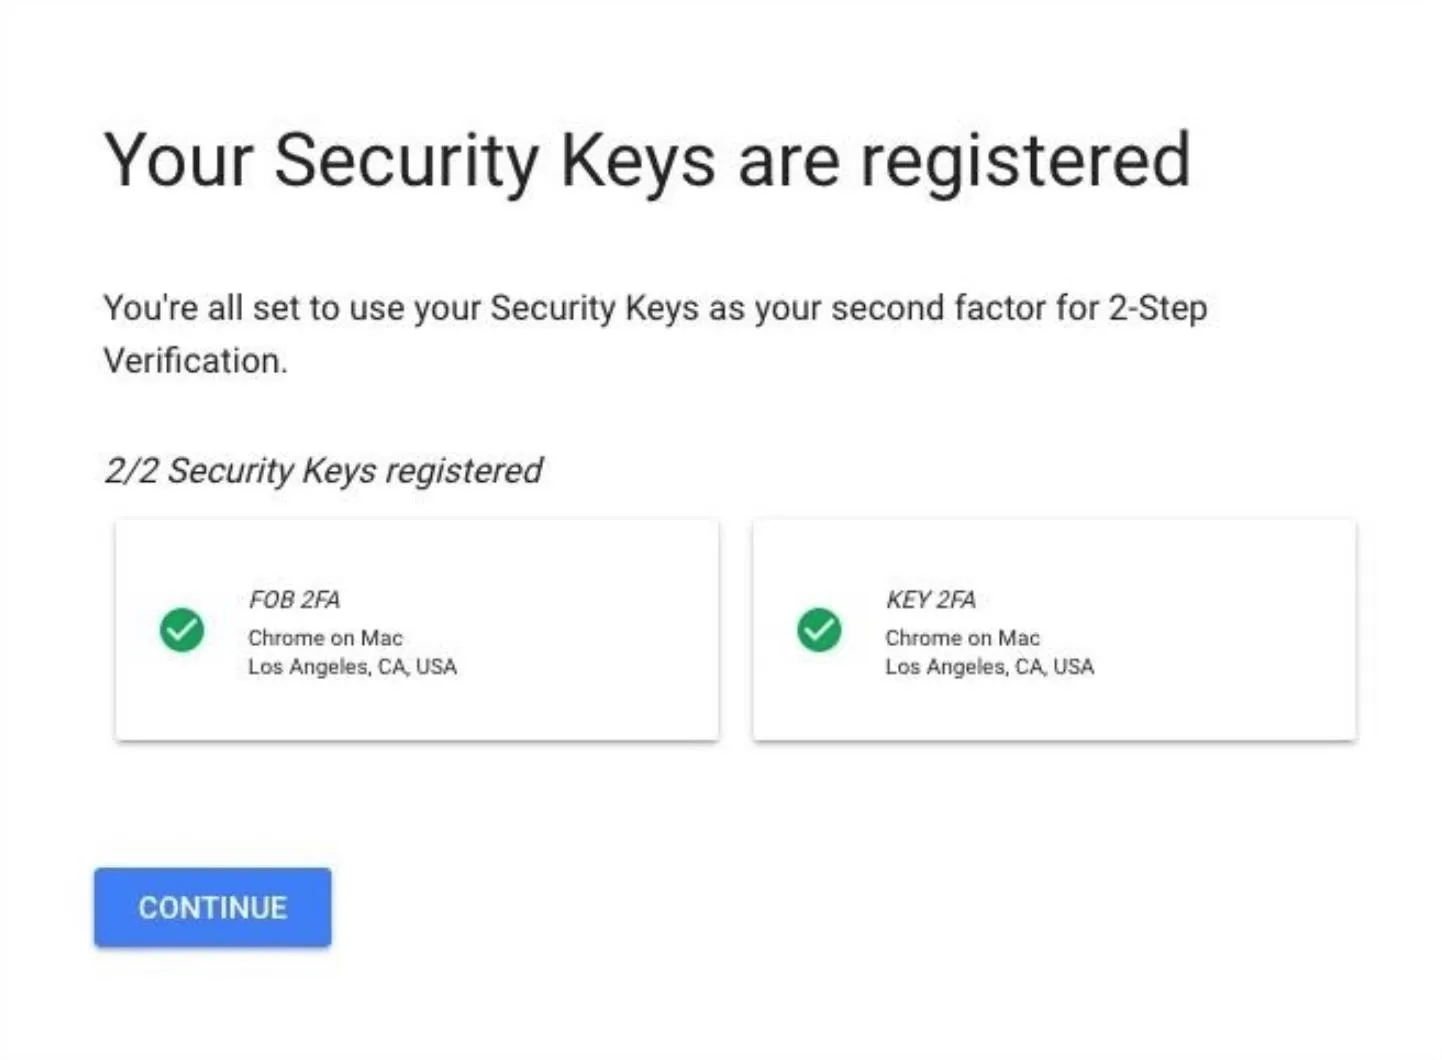Viewport: 1442px width, 1060px height.
Task: Click second factor phrase in the description
Action: [x=935, y=308]
